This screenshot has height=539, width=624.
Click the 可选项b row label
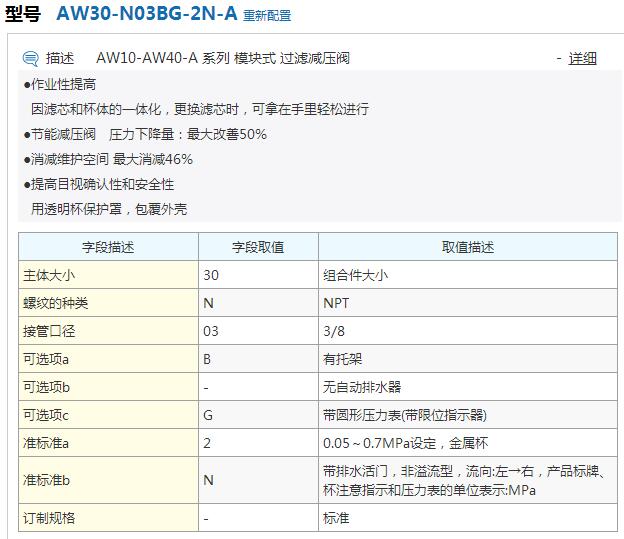pyautogui.click(x=108, y=387)
